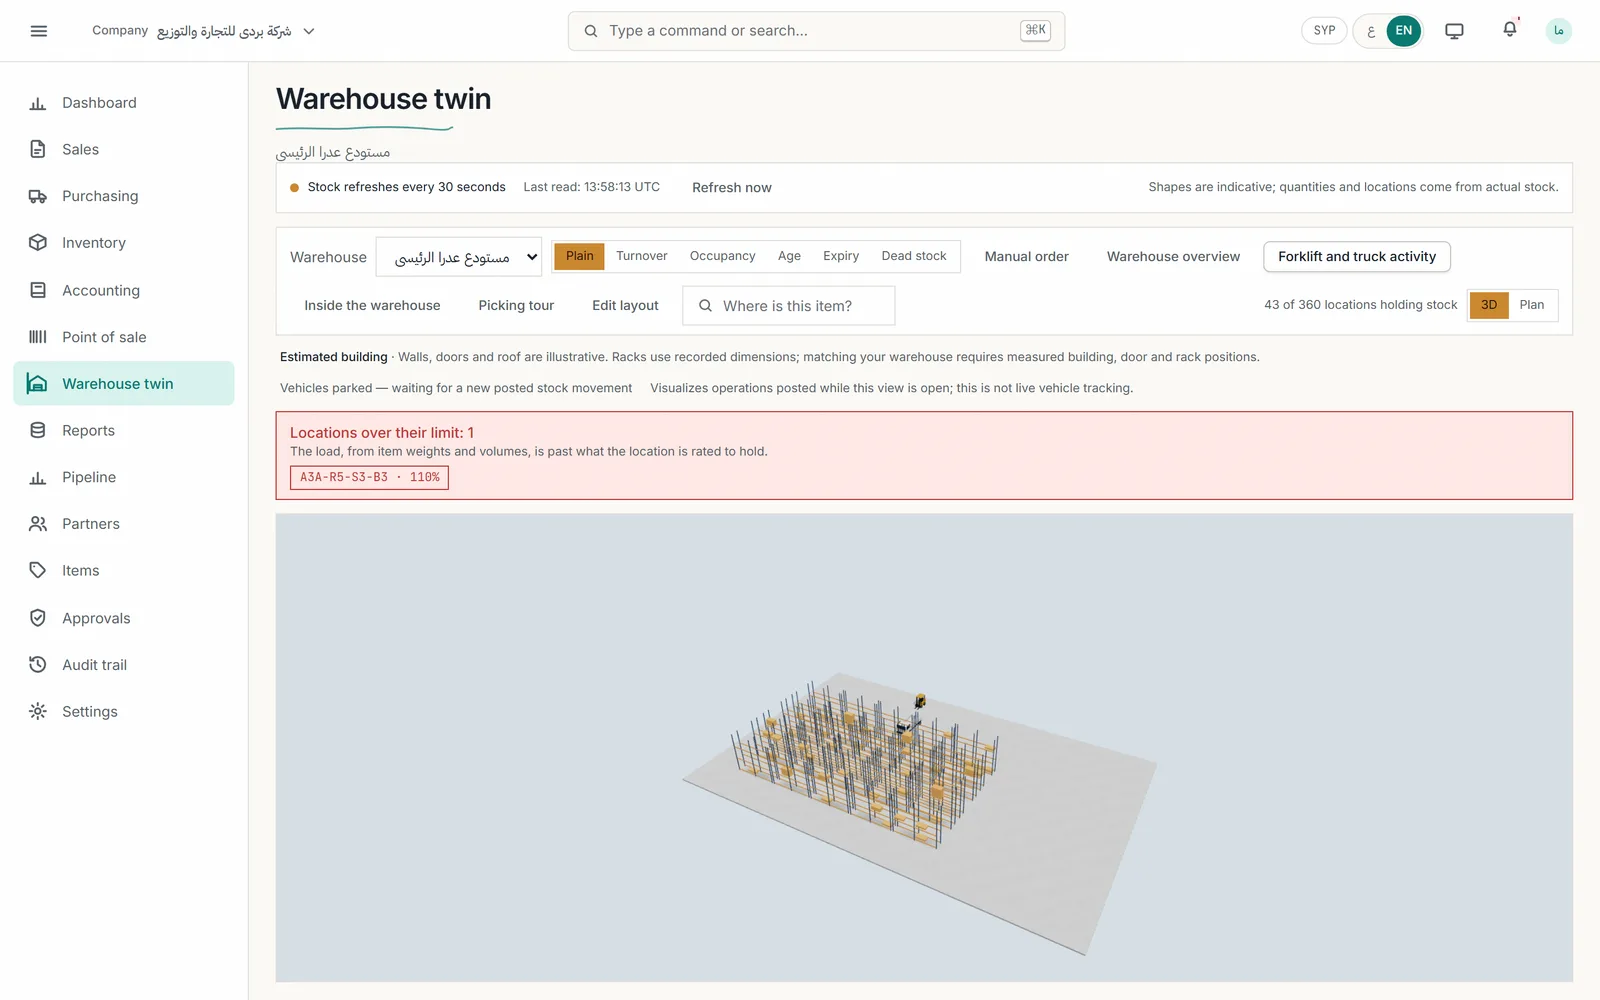
Task: Click the over-limit location A3A-R5-S3-B3 chip
Action: [369, 478]
